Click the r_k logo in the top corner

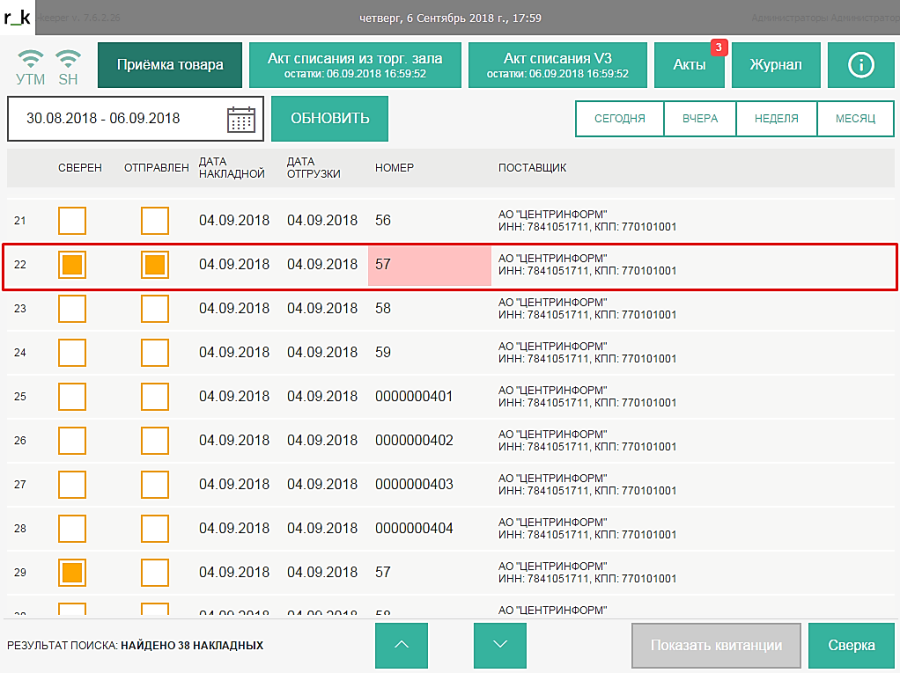[x=19, y=17]
